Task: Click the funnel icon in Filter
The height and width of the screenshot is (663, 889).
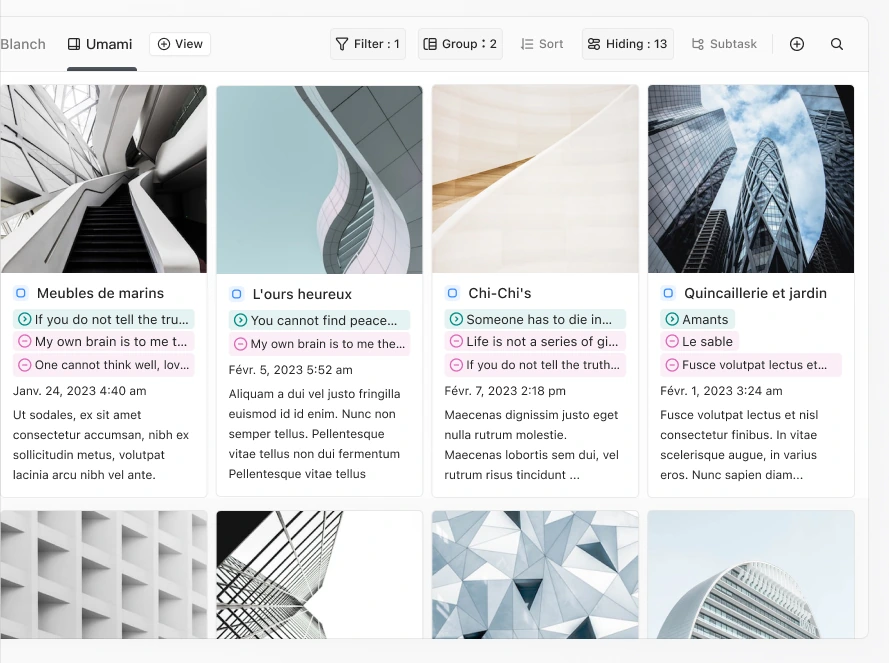Action: [x=342, y=44]
